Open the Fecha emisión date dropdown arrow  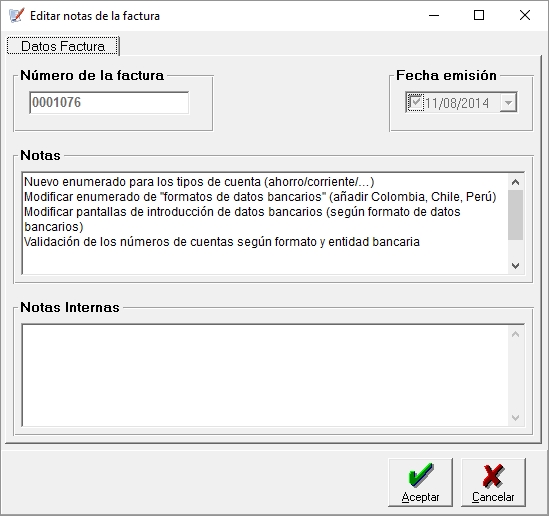point(508,102)
